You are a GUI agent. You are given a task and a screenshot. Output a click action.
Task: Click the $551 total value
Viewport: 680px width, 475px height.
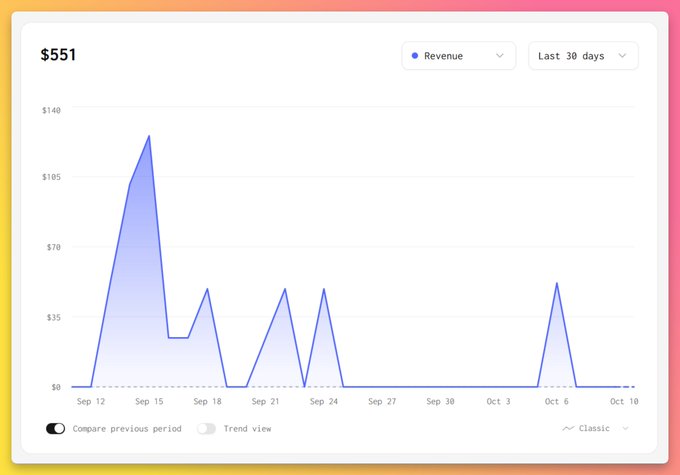tap(58, 55)
